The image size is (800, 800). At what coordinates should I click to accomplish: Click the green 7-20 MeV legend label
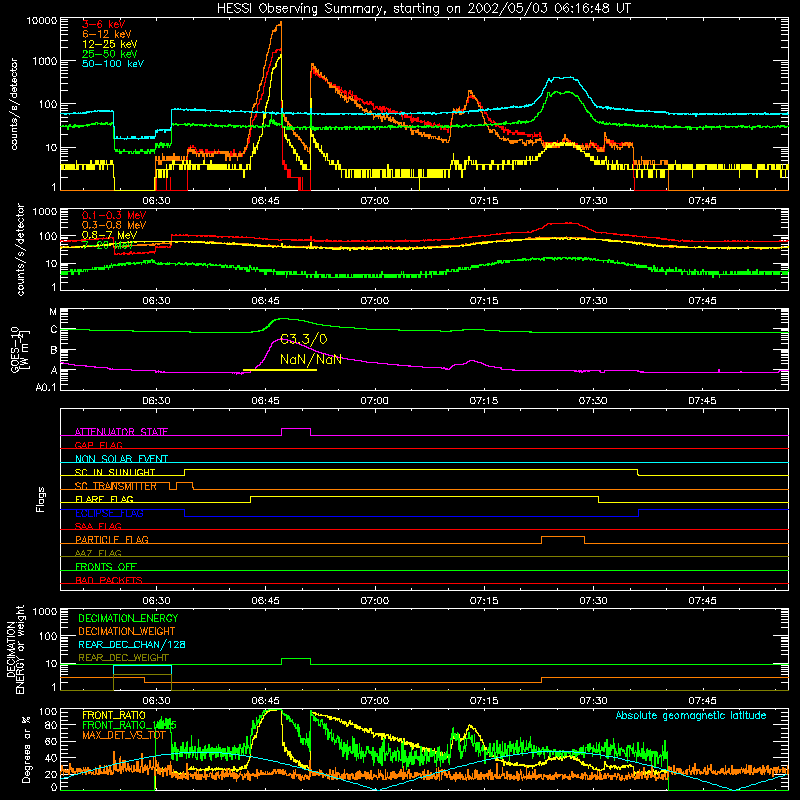(x=107, y=245)
